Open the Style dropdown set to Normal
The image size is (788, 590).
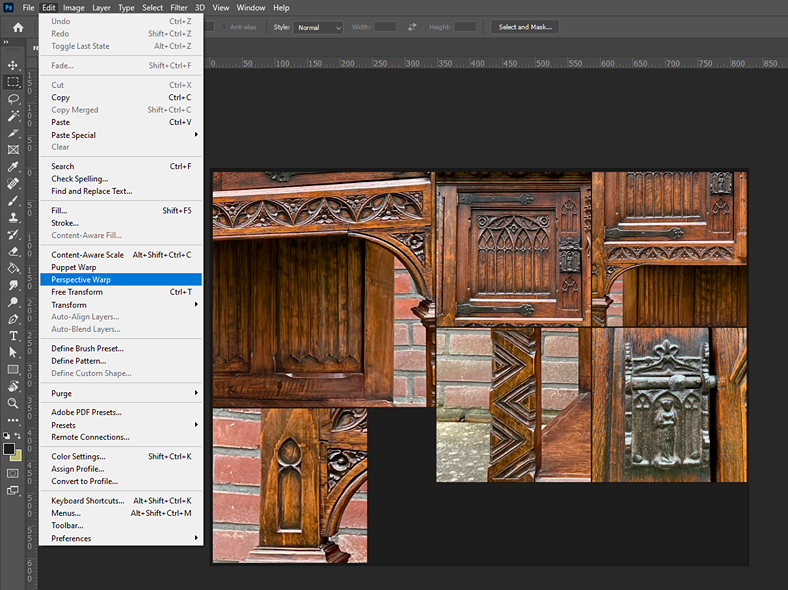click(320, 27)
